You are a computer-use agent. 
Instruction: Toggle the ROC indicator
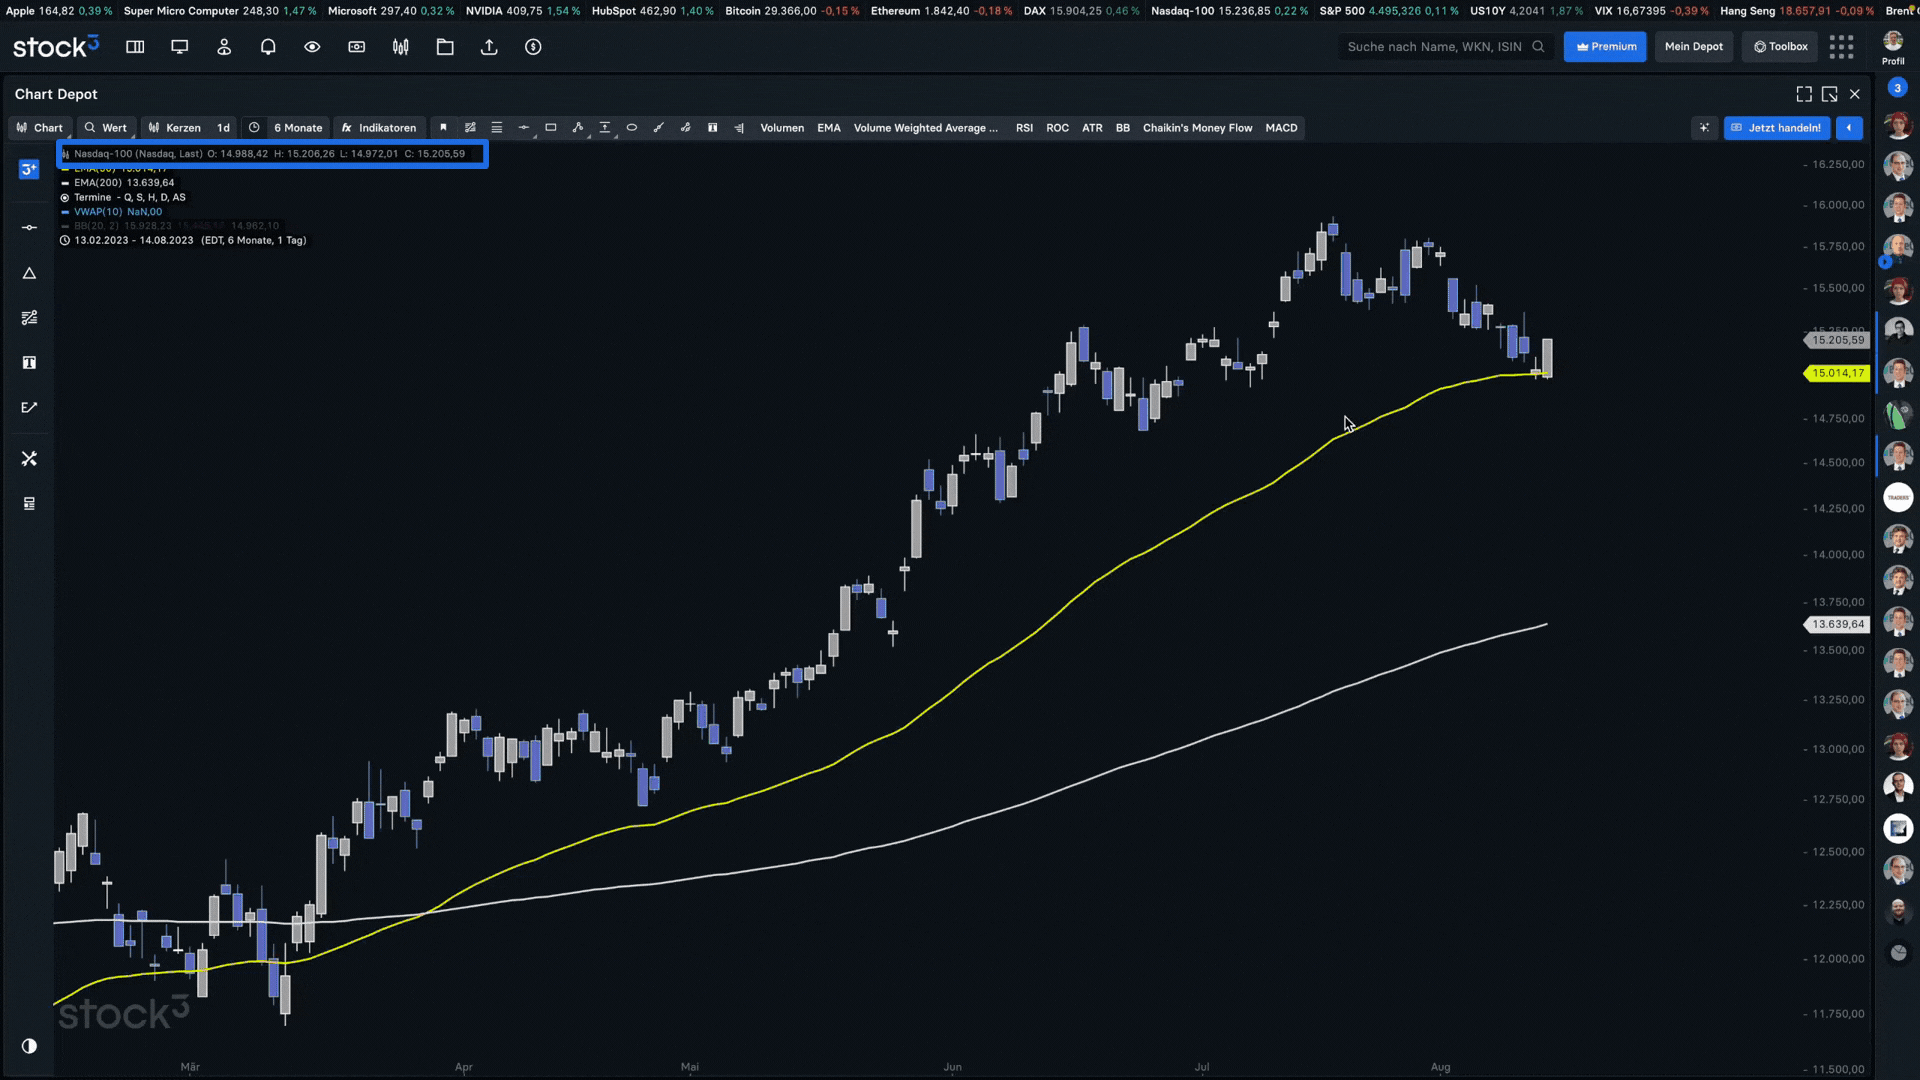coord(1057,128)
